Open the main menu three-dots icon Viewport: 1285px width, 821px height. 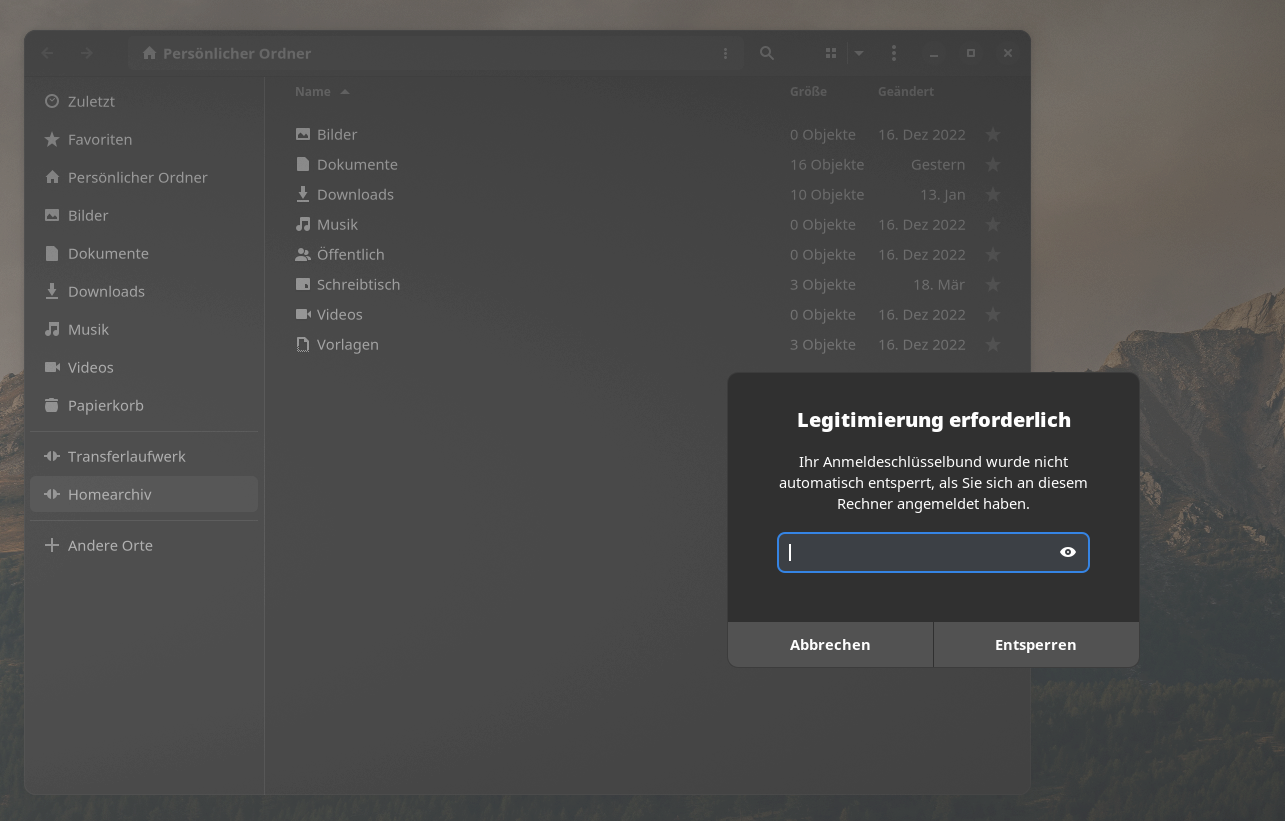tap(894, 53)
